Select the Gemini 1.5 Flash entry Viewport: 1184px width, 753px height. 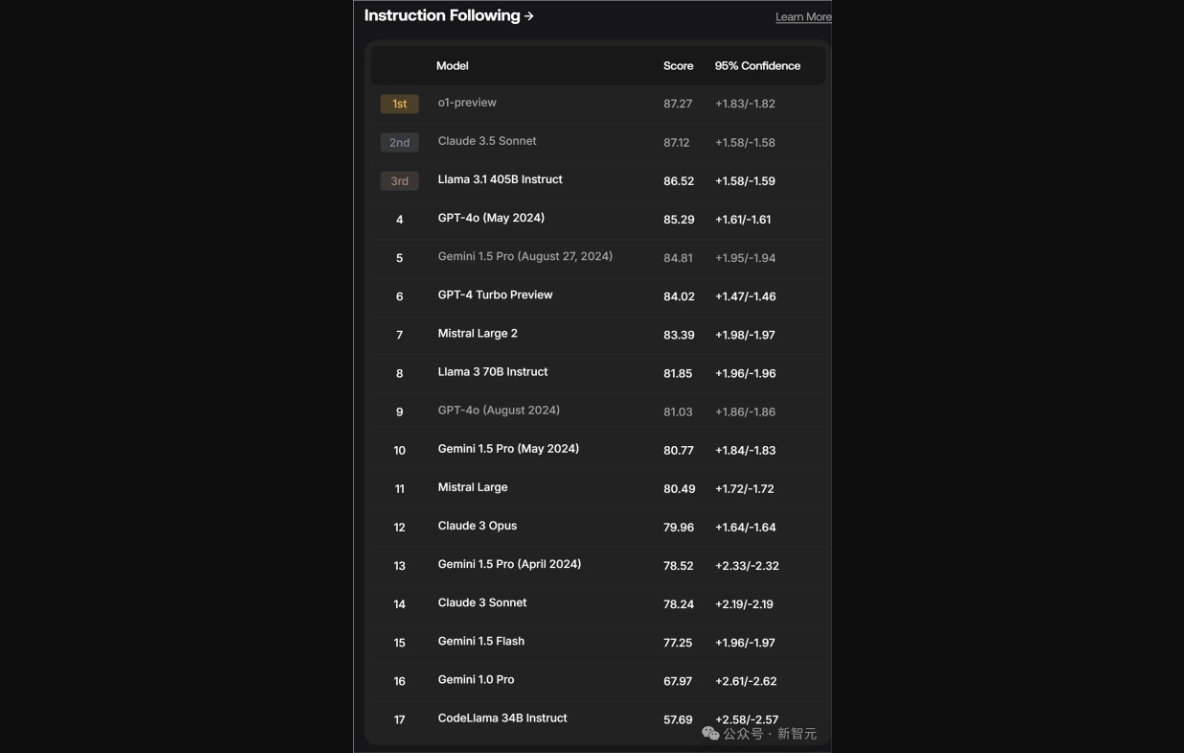(x=481, y=641)
